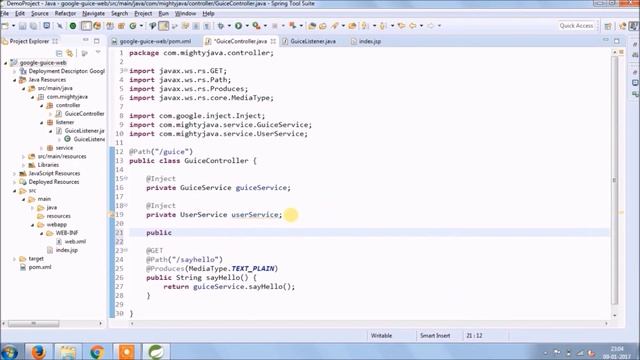Screen dimensions: 640x360
Task: Open the Navigate menu
Action: point(93,13)
